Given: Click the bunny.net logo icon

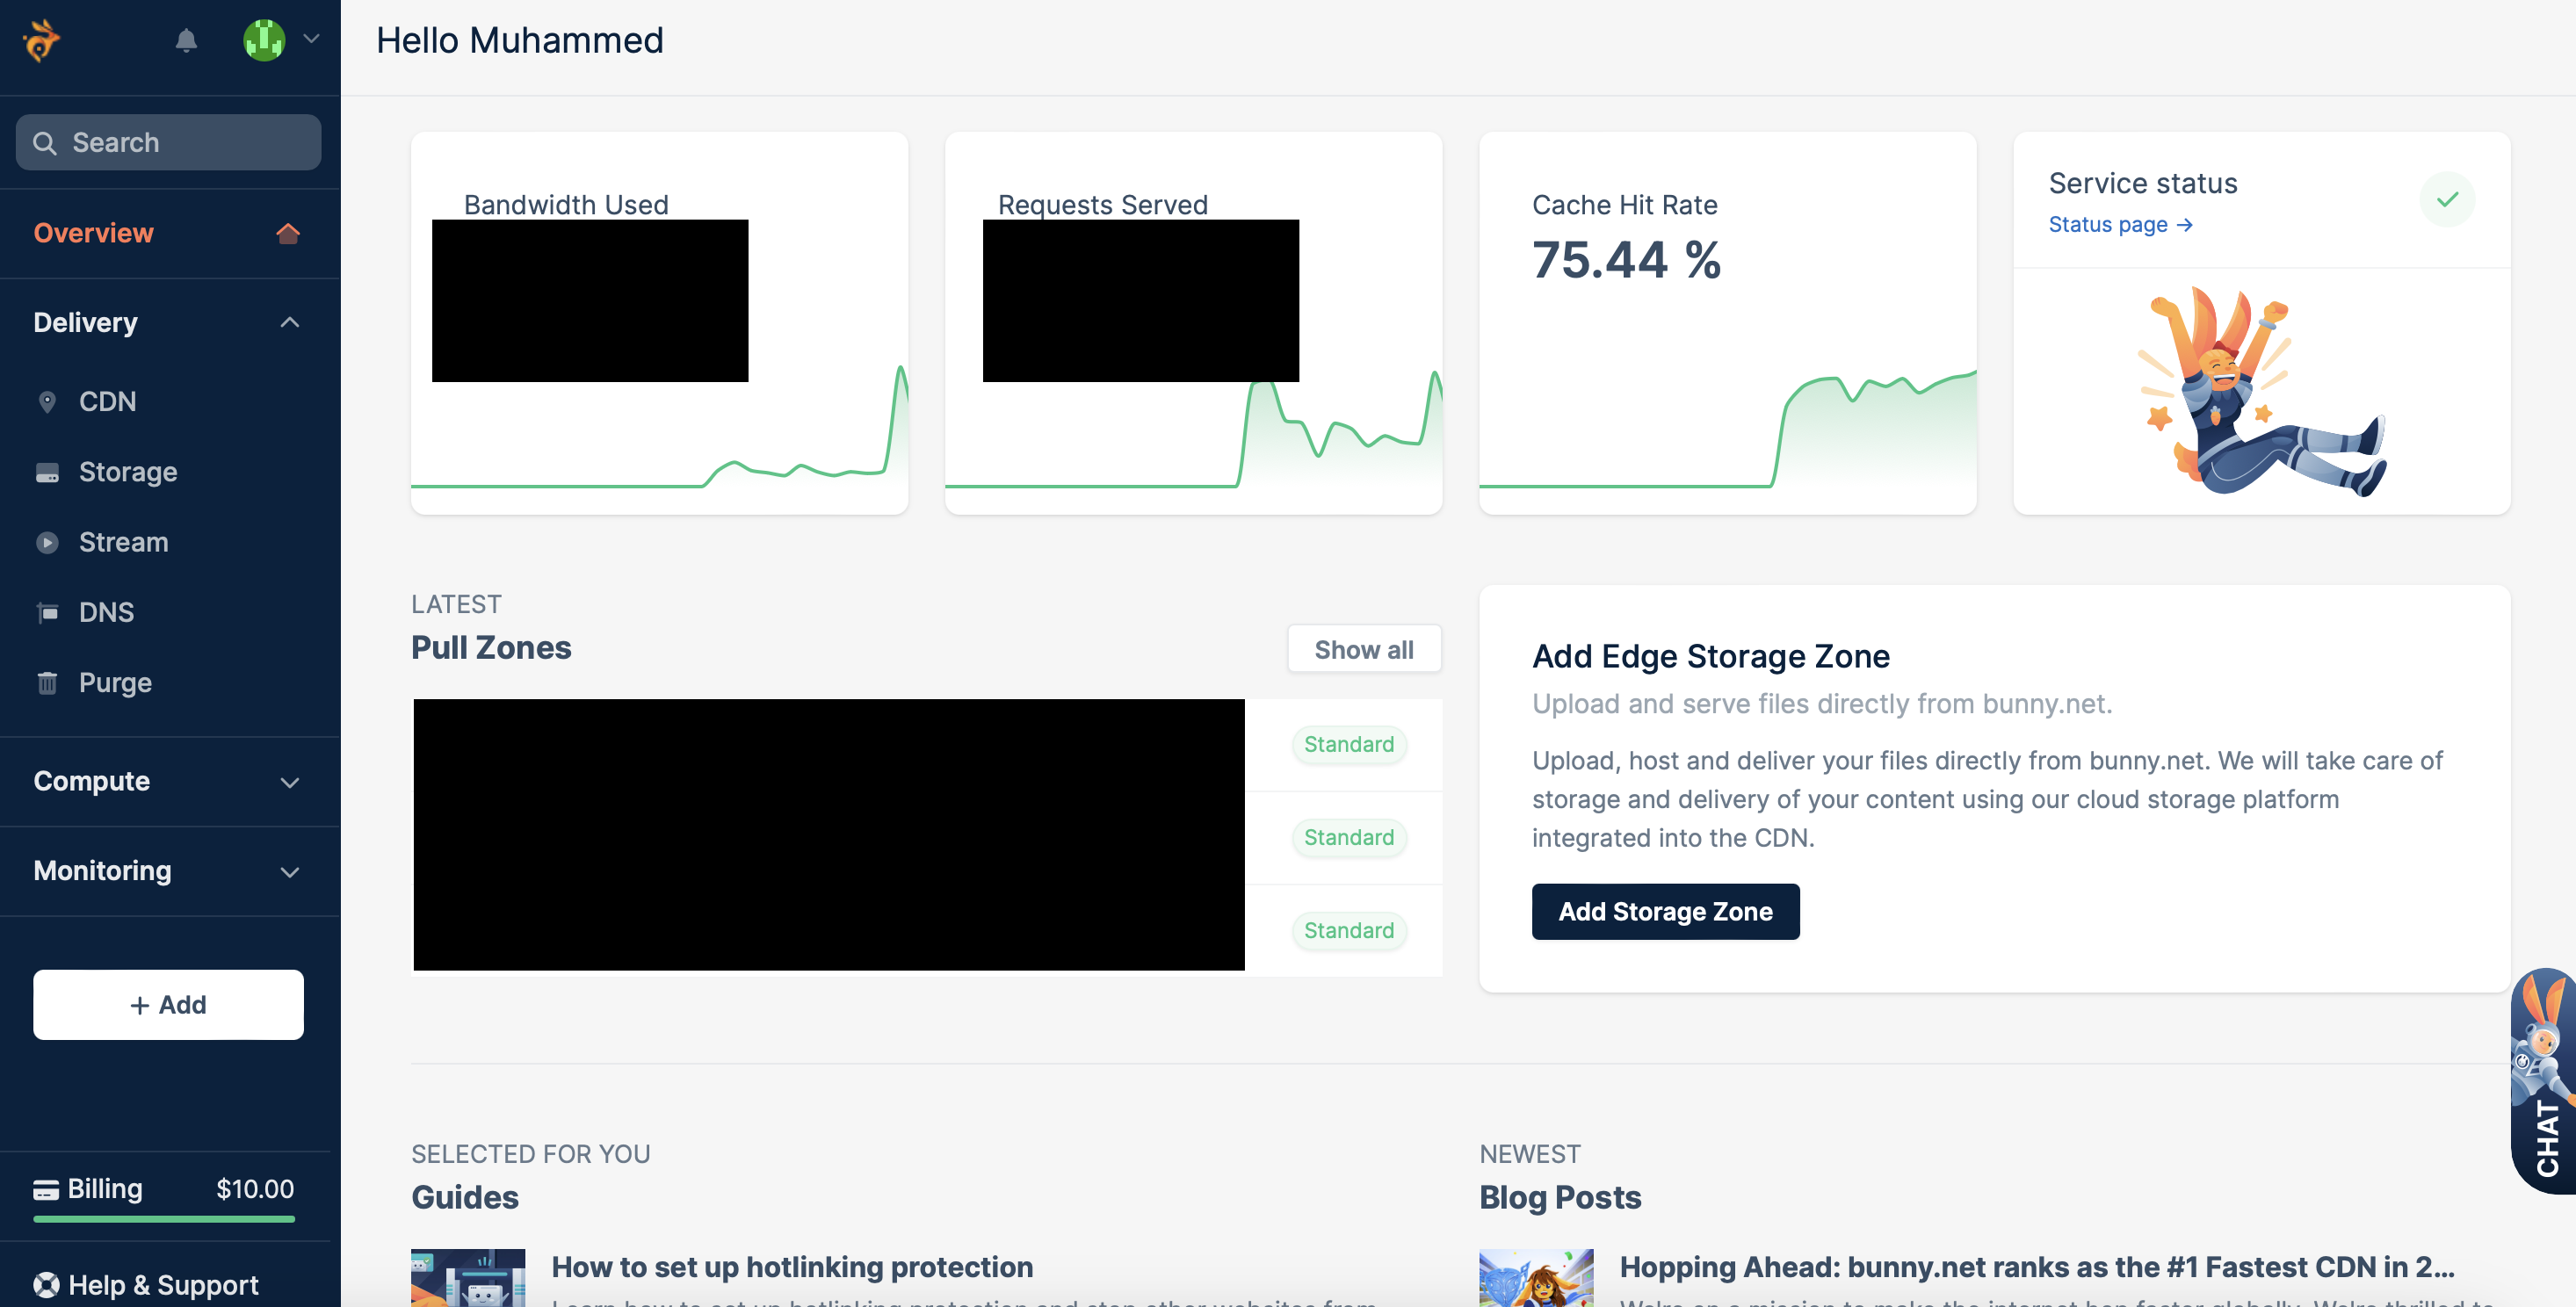Looking at the screenshot, I should tap(41, 40).
